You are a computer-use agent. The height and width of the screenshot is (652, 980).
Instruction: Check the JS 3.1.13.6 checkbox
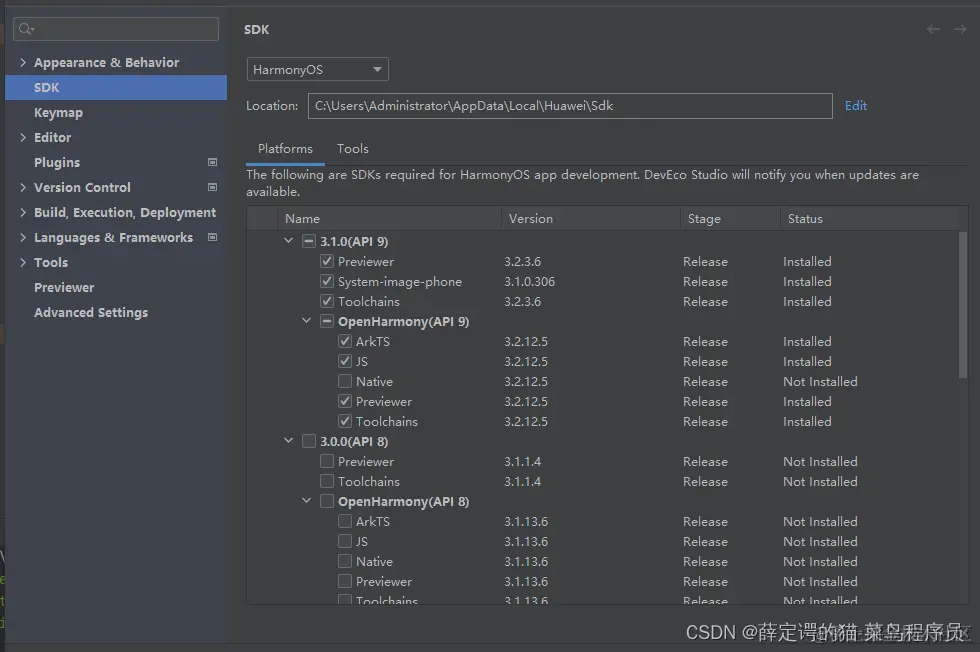click(345, 541)
